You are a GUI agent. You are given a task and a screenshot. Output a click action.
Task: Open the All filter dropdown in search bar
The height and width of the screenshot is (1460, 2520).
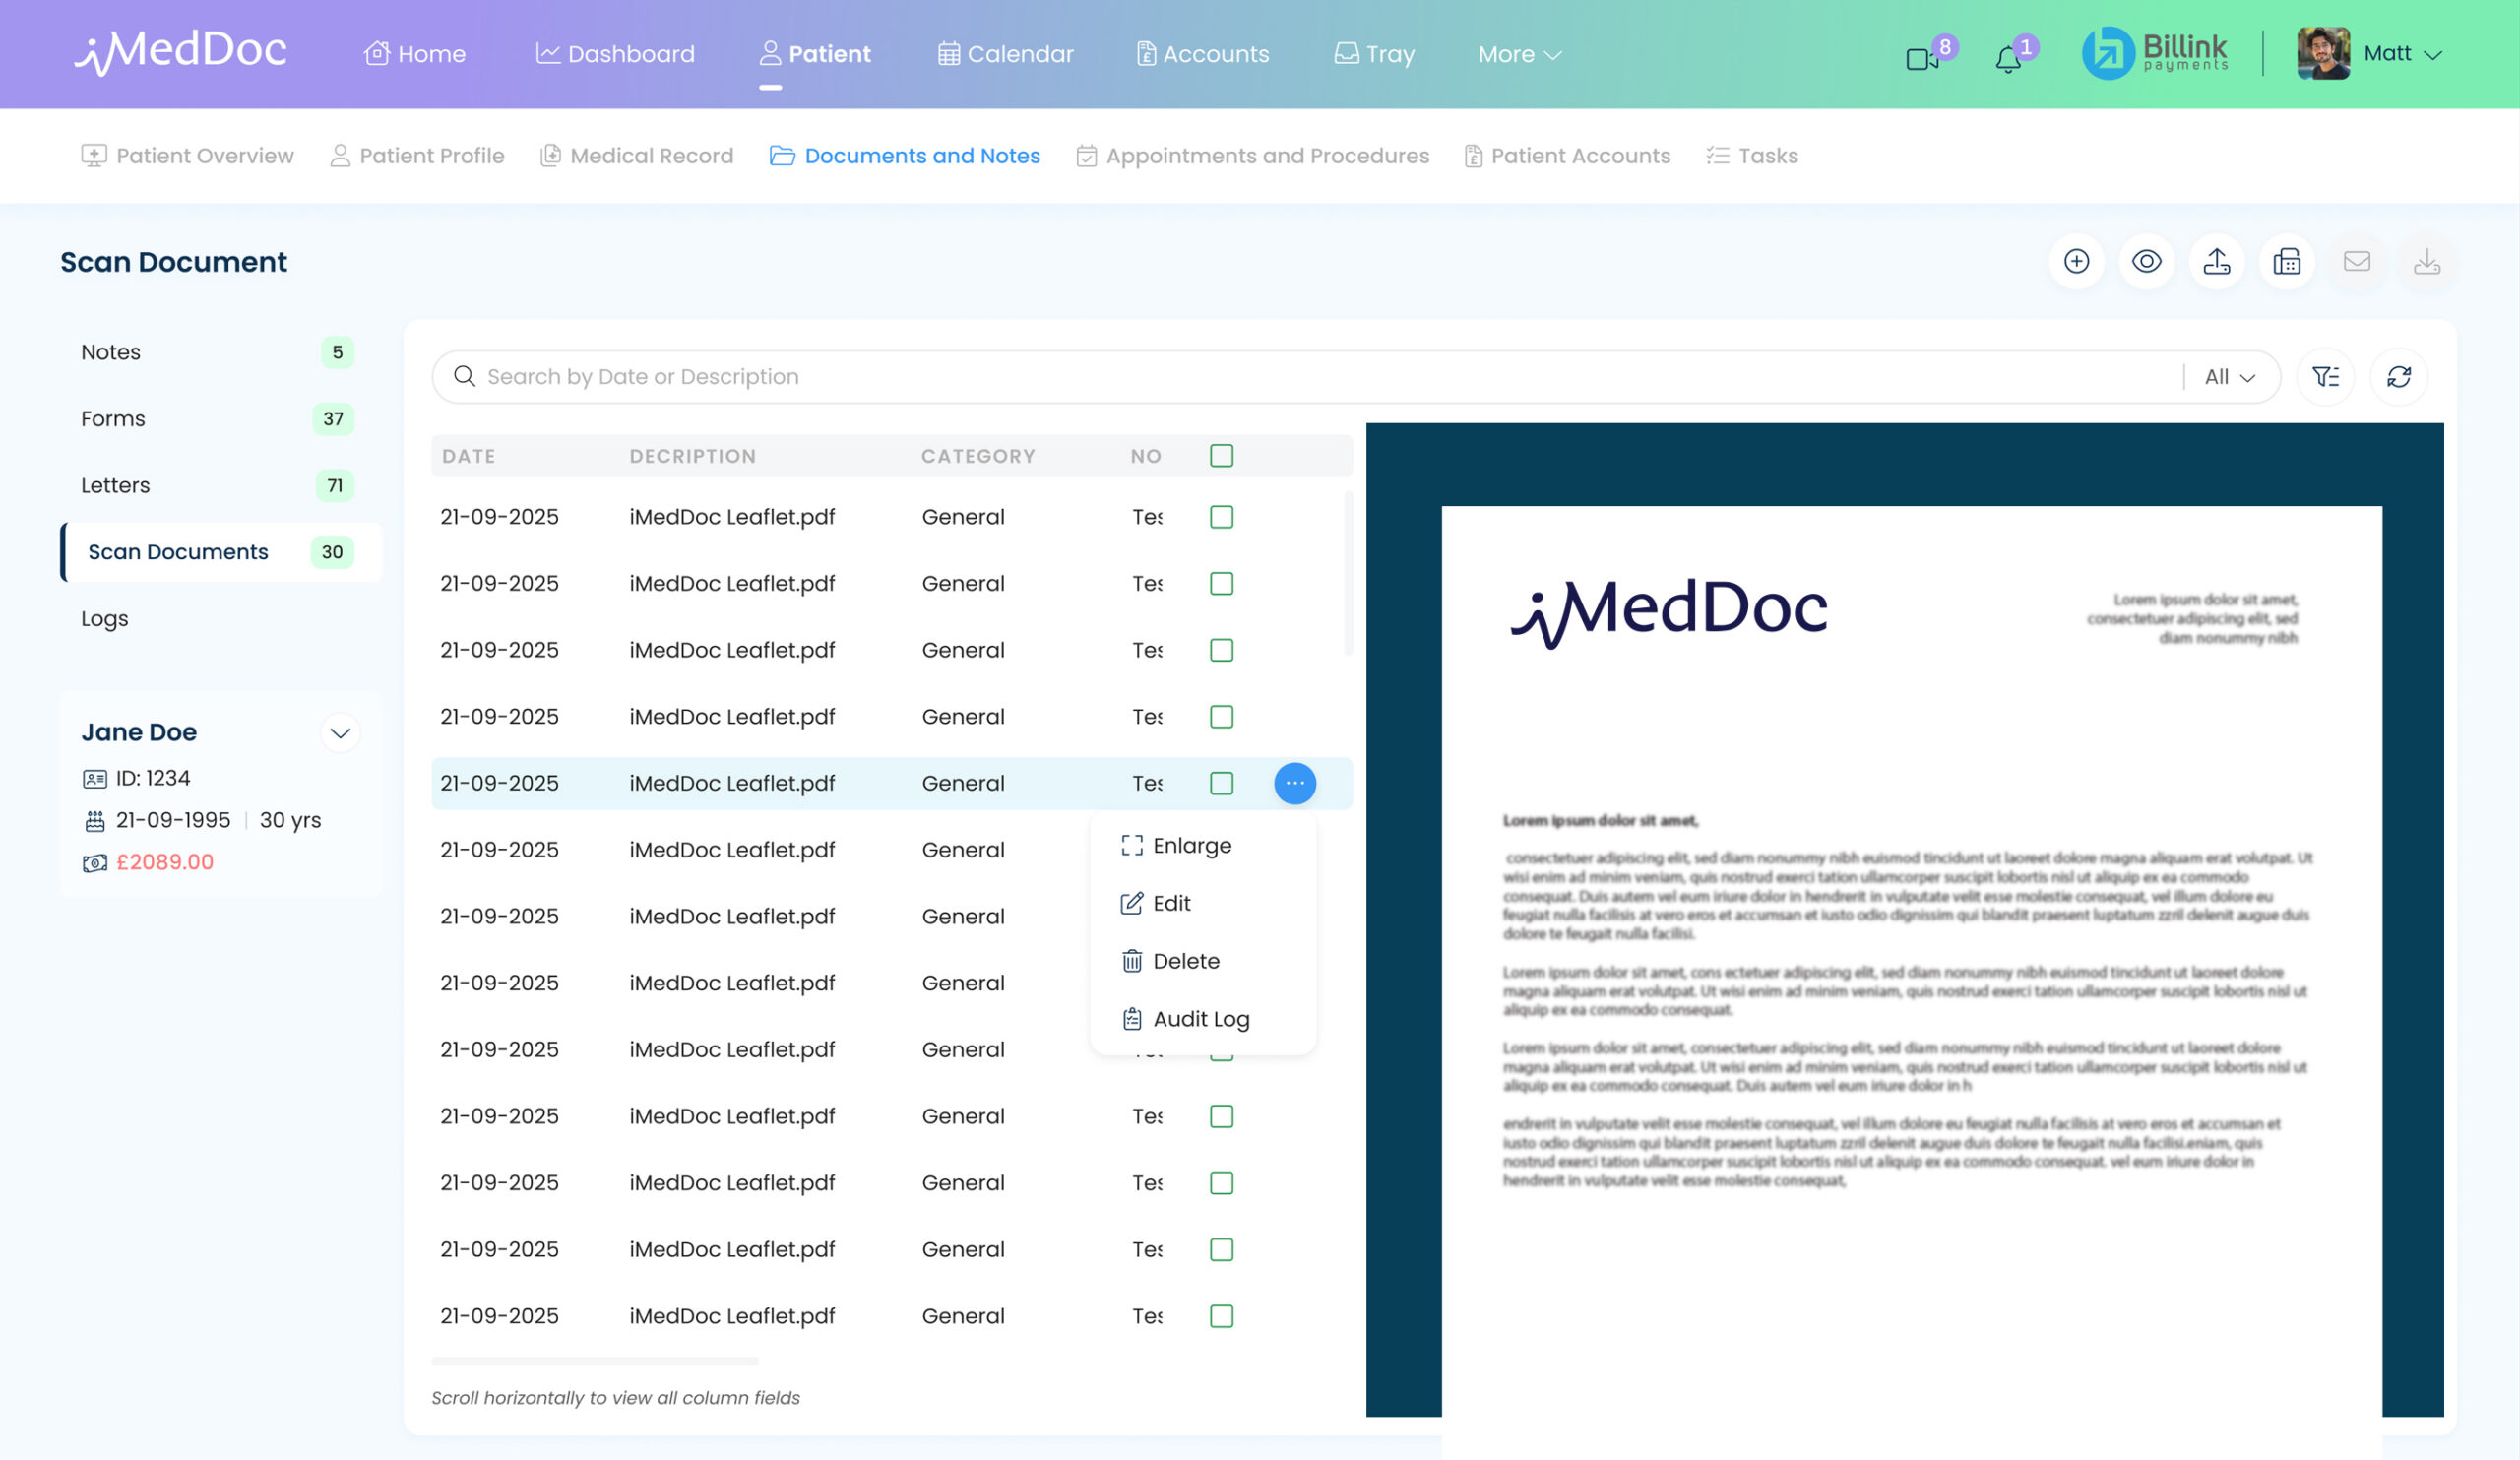pyautogui.click(x=2229, y=377)
